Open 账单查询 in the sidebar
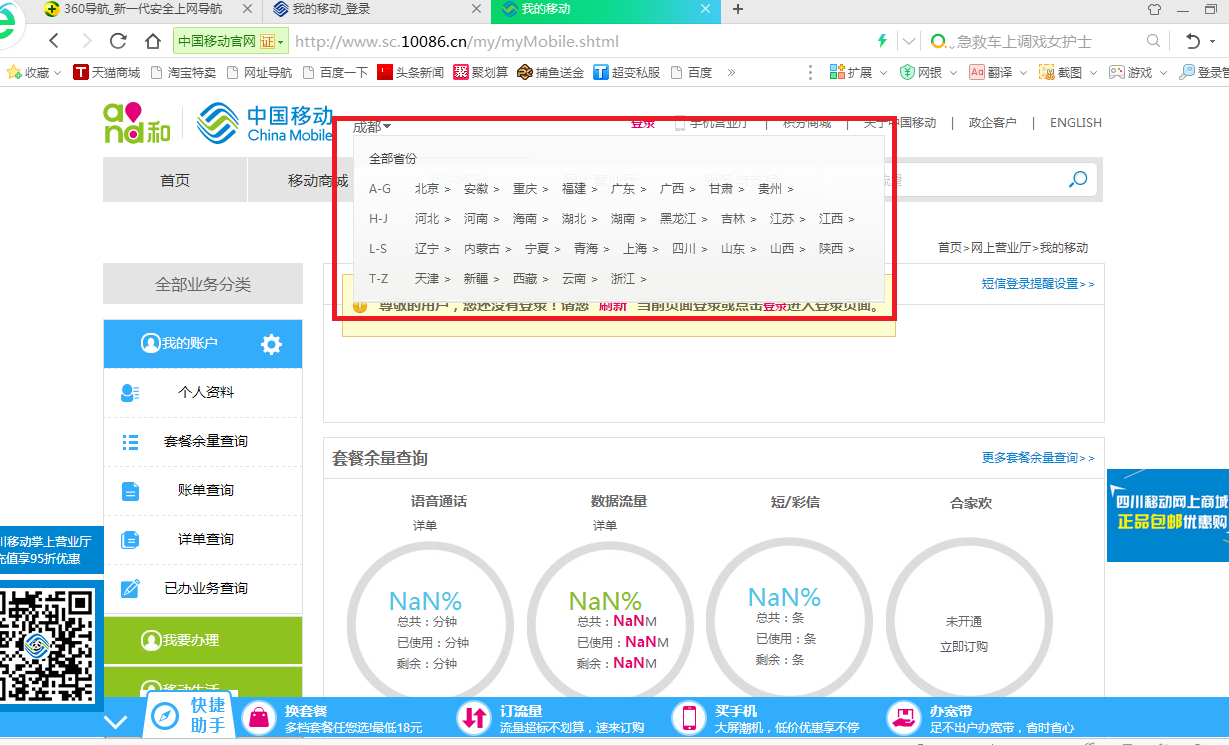1229x745 pixels. click(x=203, y=491)
